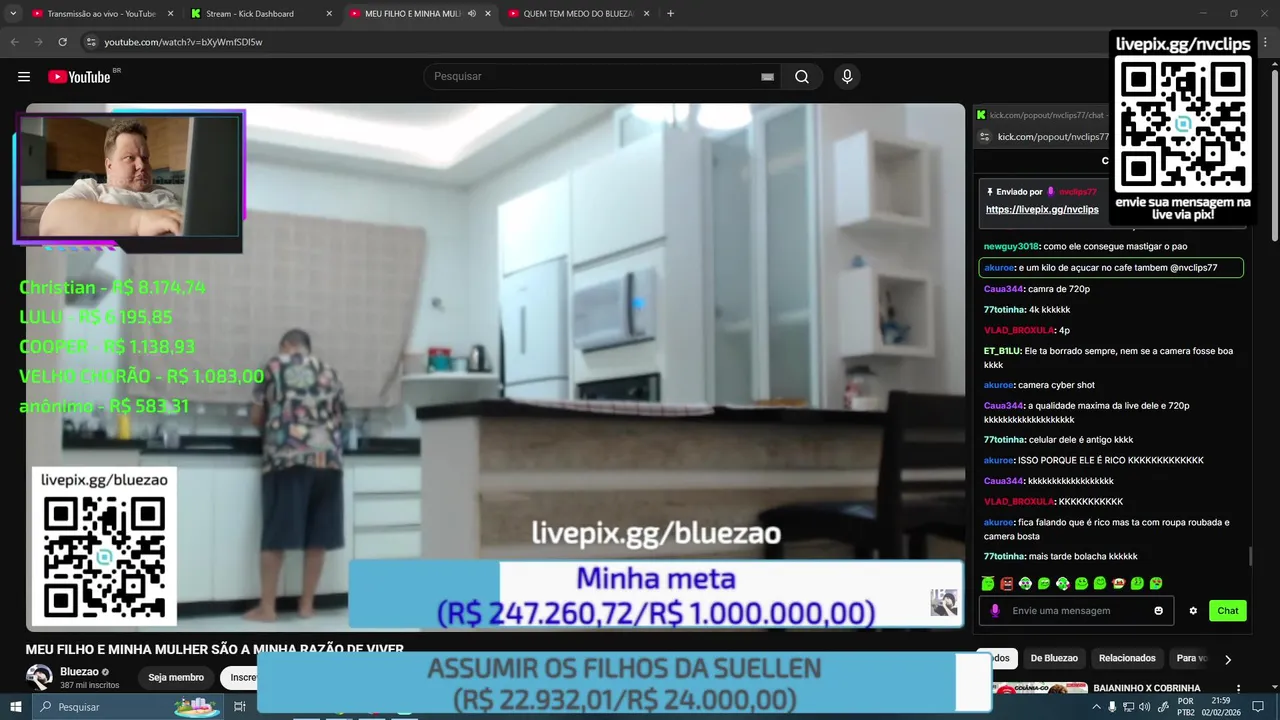Click the POR PTB2 language indicator
Viewport: 1280px width, 720px height.
click(1186, 707)
